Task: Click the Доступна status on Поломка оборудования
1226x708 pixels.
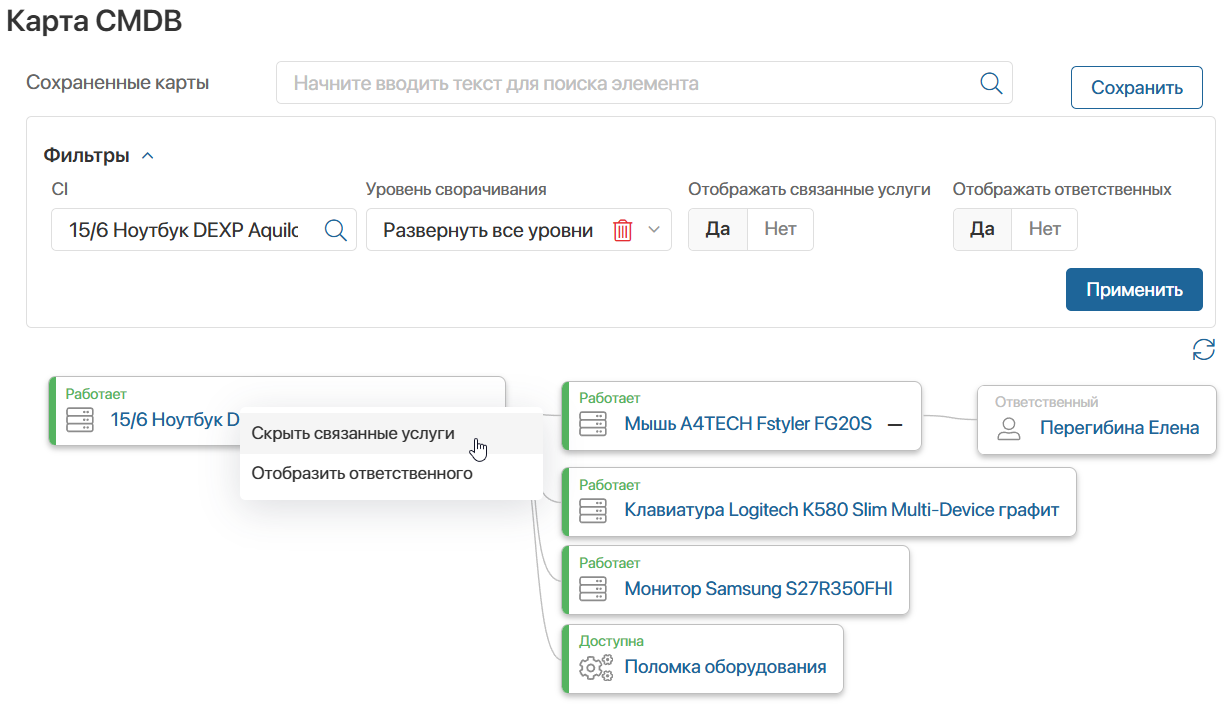Action: [x=612, y=641]
